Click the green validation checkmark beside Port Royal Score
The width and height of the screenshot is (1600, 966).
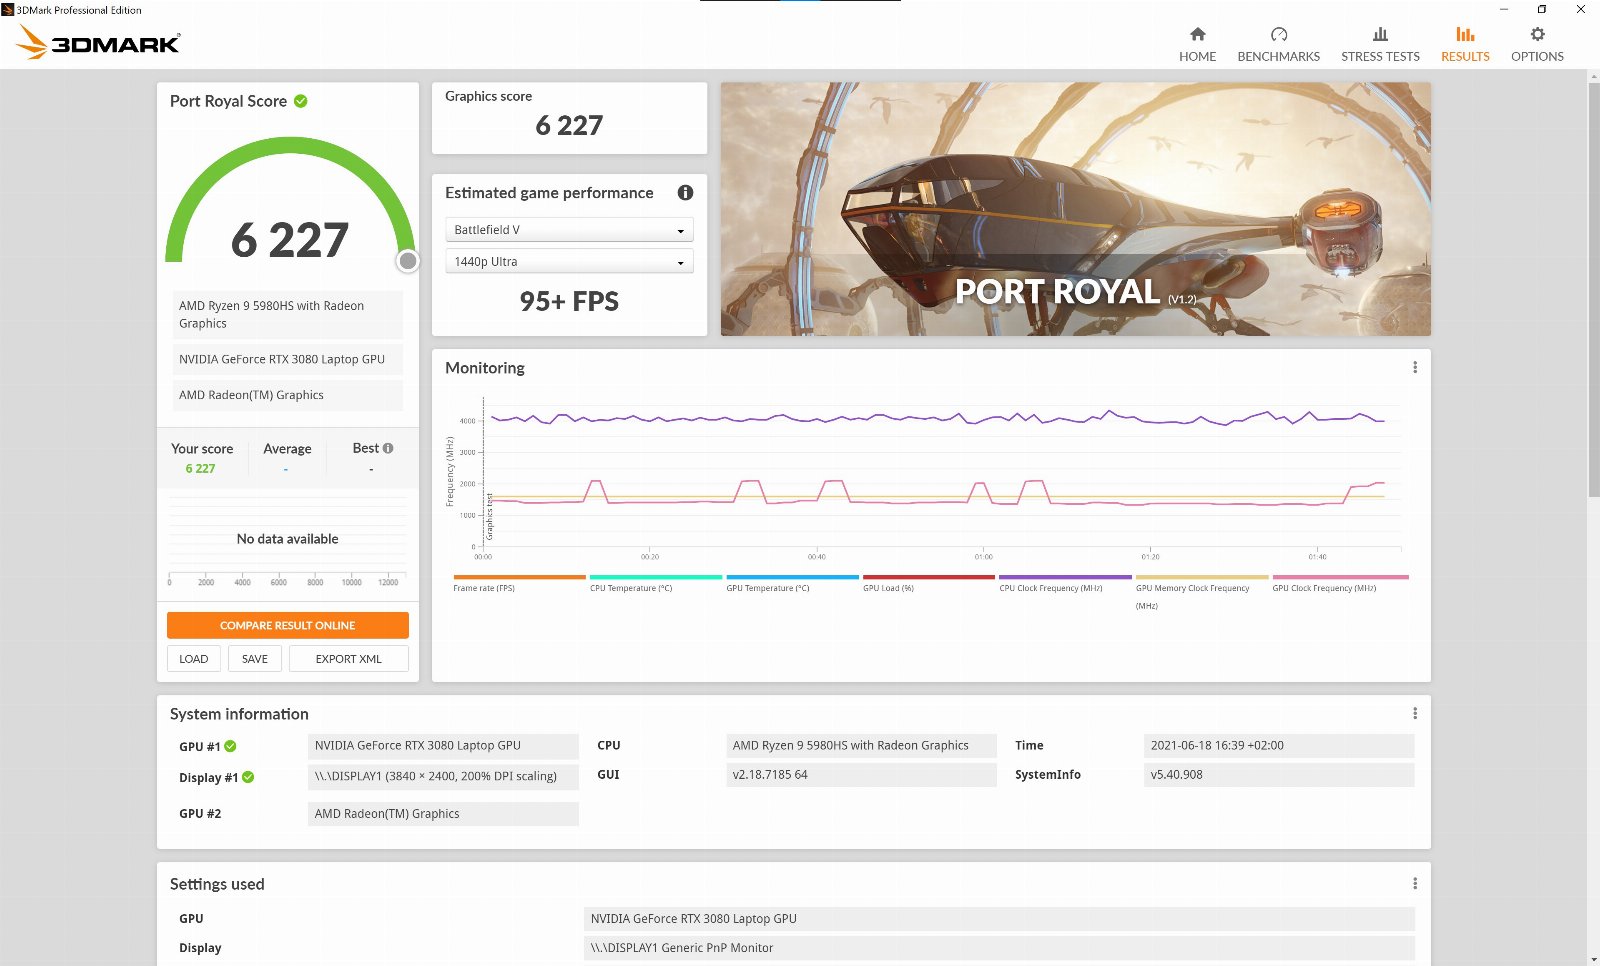click(301, 101)
